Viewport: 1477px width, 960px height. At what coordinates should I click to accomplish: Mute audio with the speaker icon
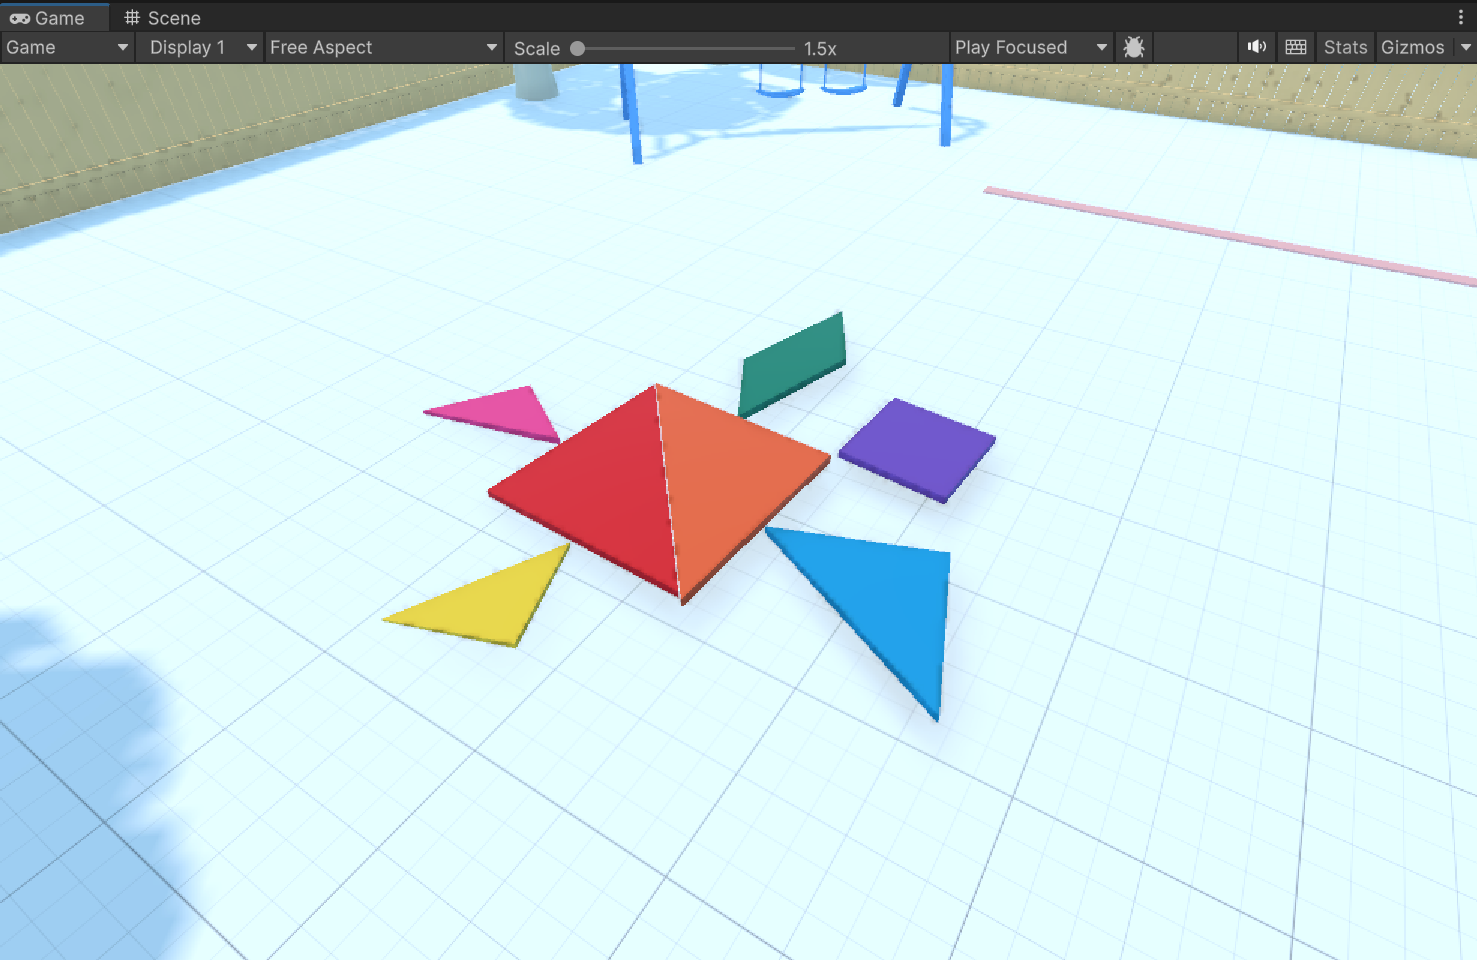pyautogui.click(x=1257, y=48)
